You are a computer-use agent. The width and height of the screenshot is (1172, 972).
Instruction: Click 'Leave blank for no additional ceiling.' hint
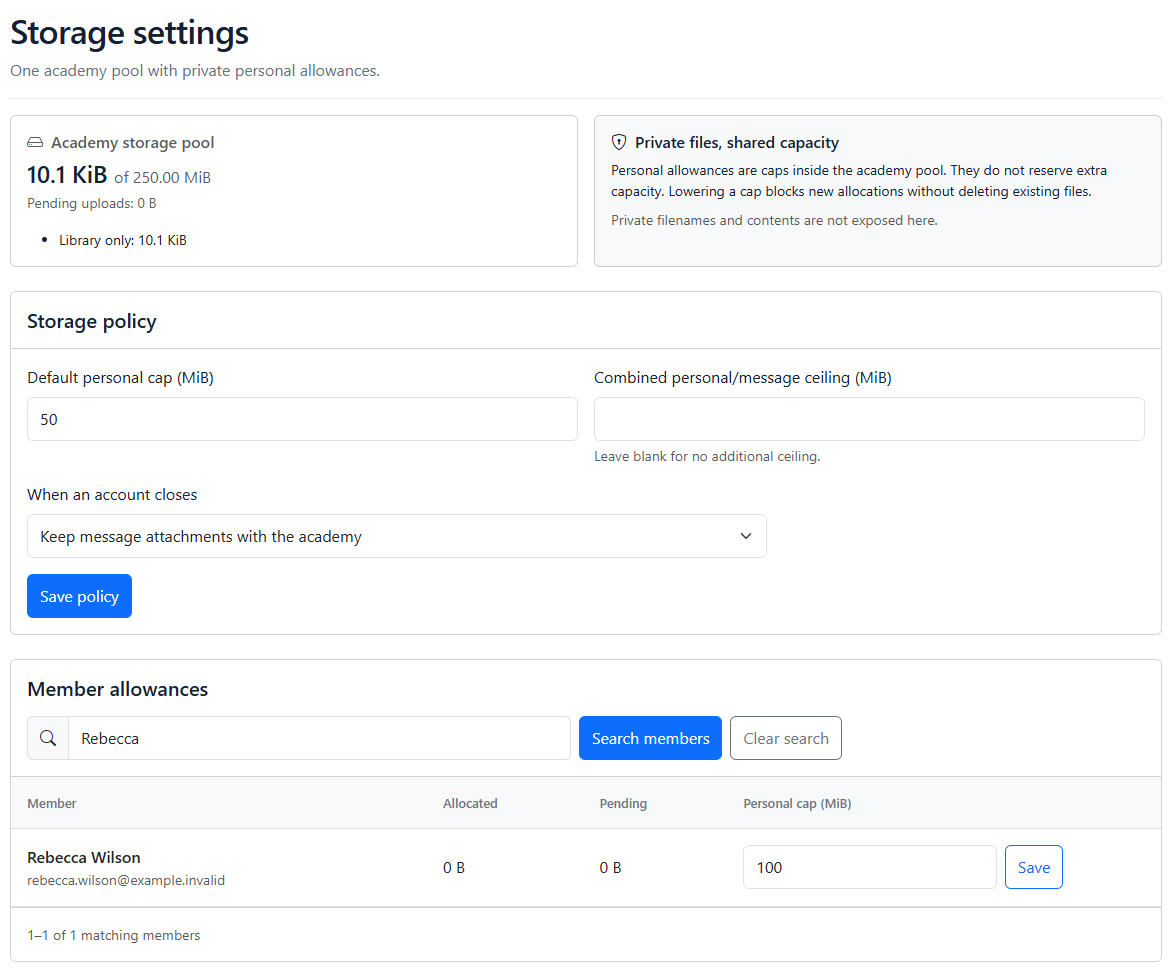[707, 457]
